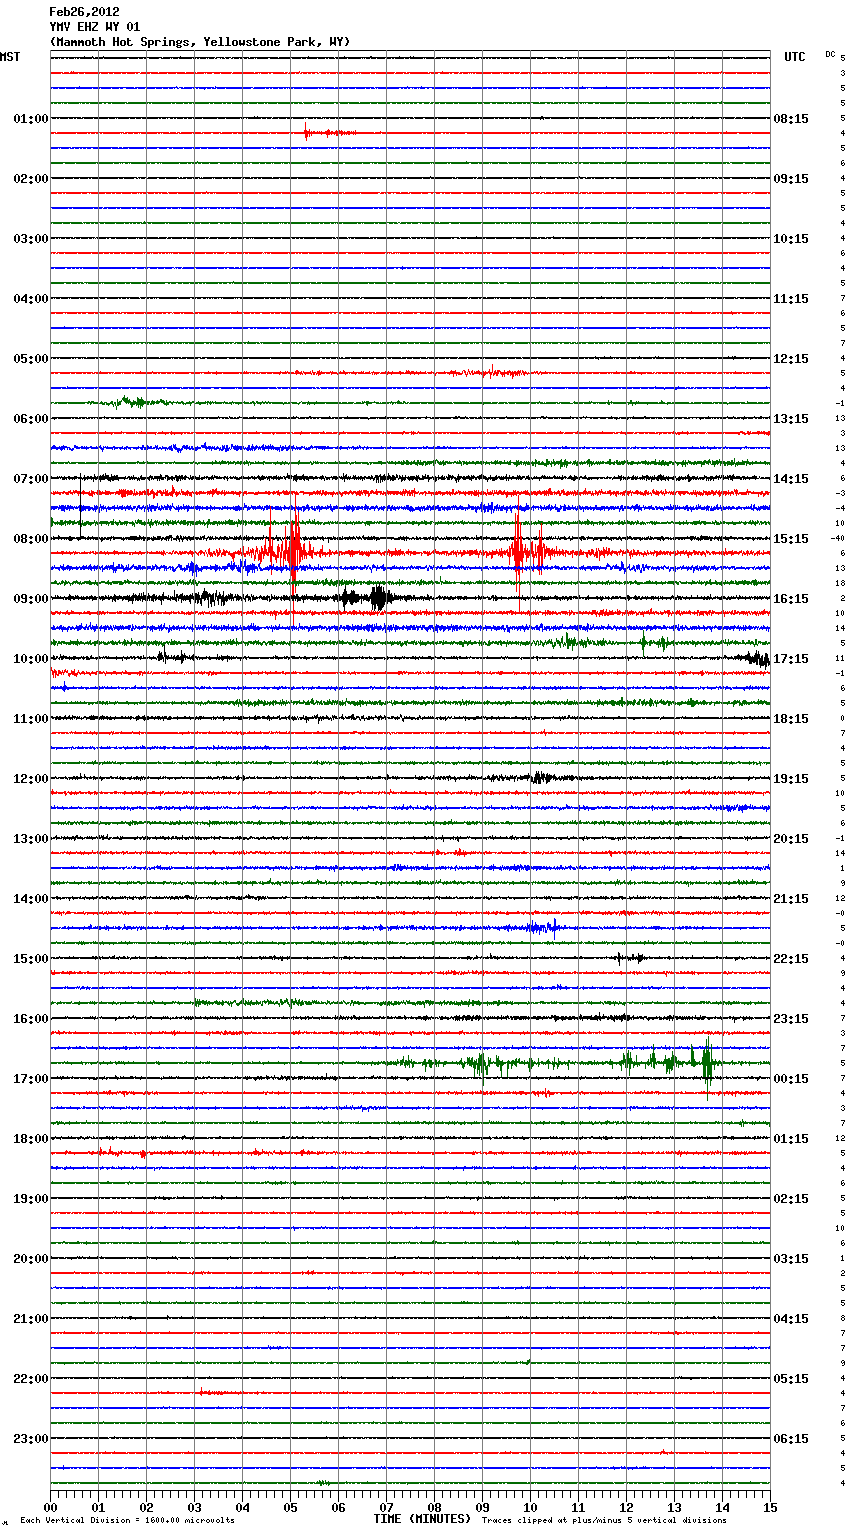Viewport: 850px width, 1534px height.
Task: Click the green spike near minute 14
Action: (707, 1062)
